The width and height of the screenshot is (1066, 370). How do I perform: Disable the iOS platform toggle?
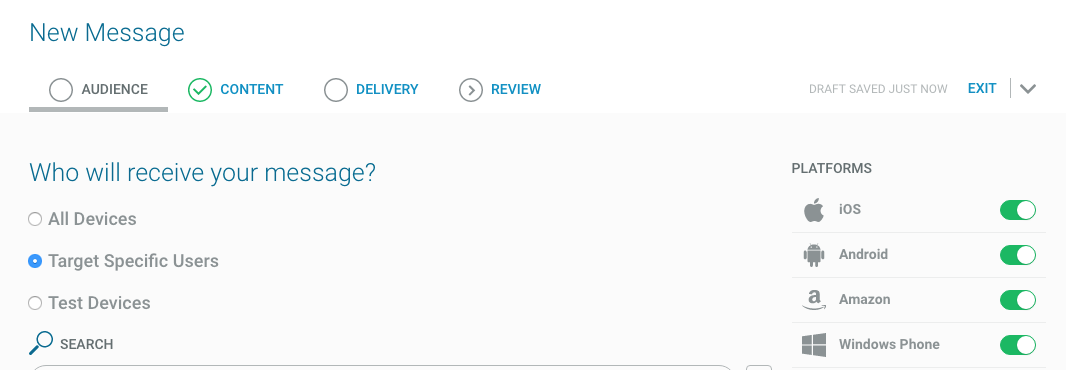[x=1018, y=209]
